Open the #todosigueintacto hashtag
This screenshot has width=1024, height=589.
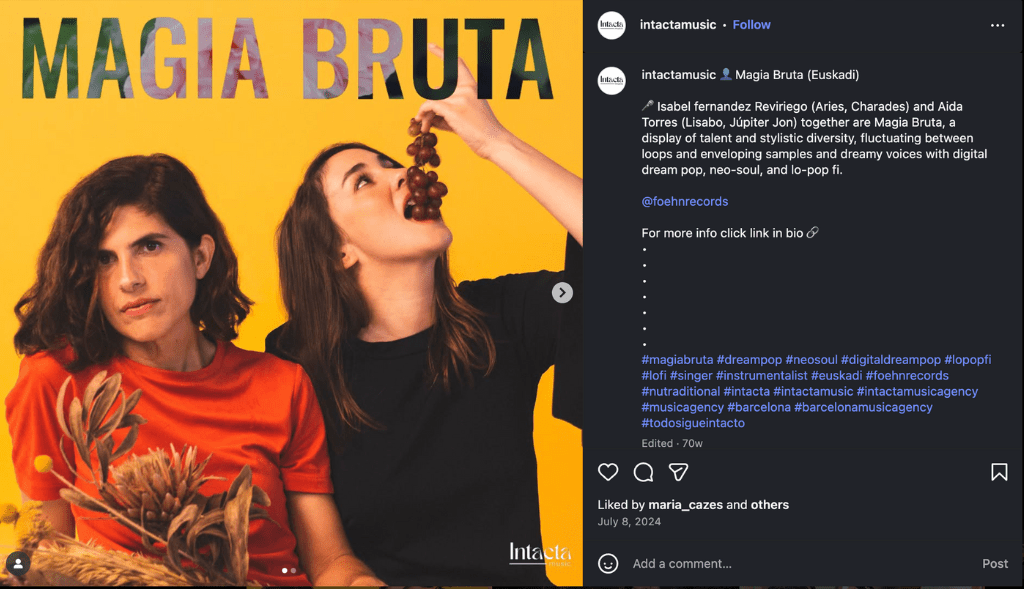pyautogui.click(x=693, y=423)
